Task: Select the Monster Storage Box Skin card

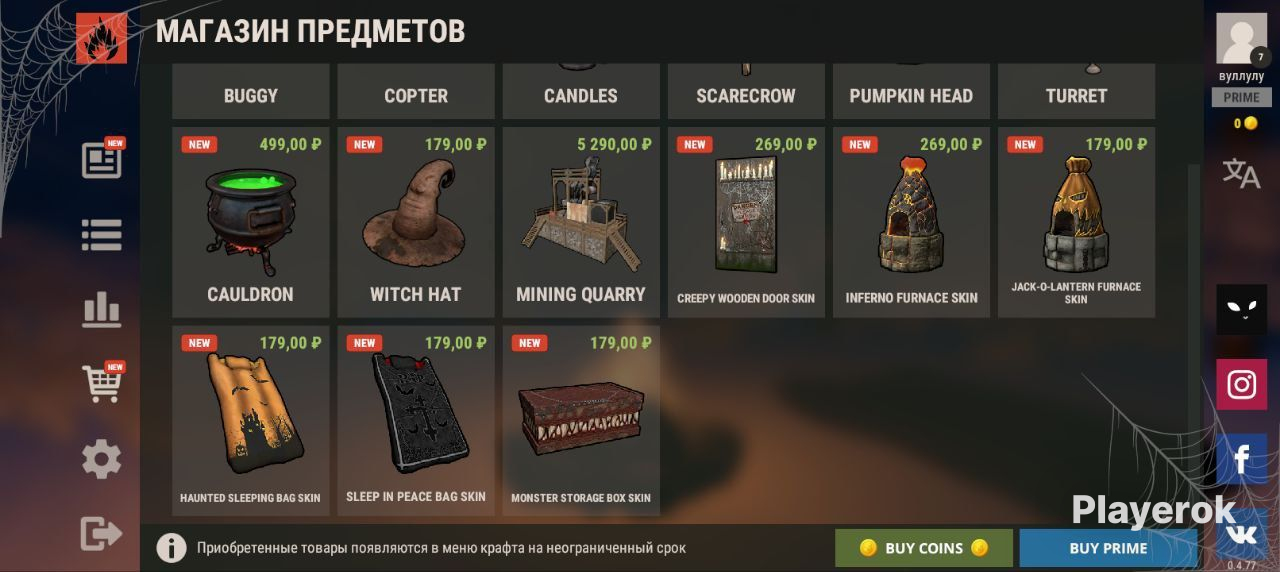Action: tap(581, 420)
